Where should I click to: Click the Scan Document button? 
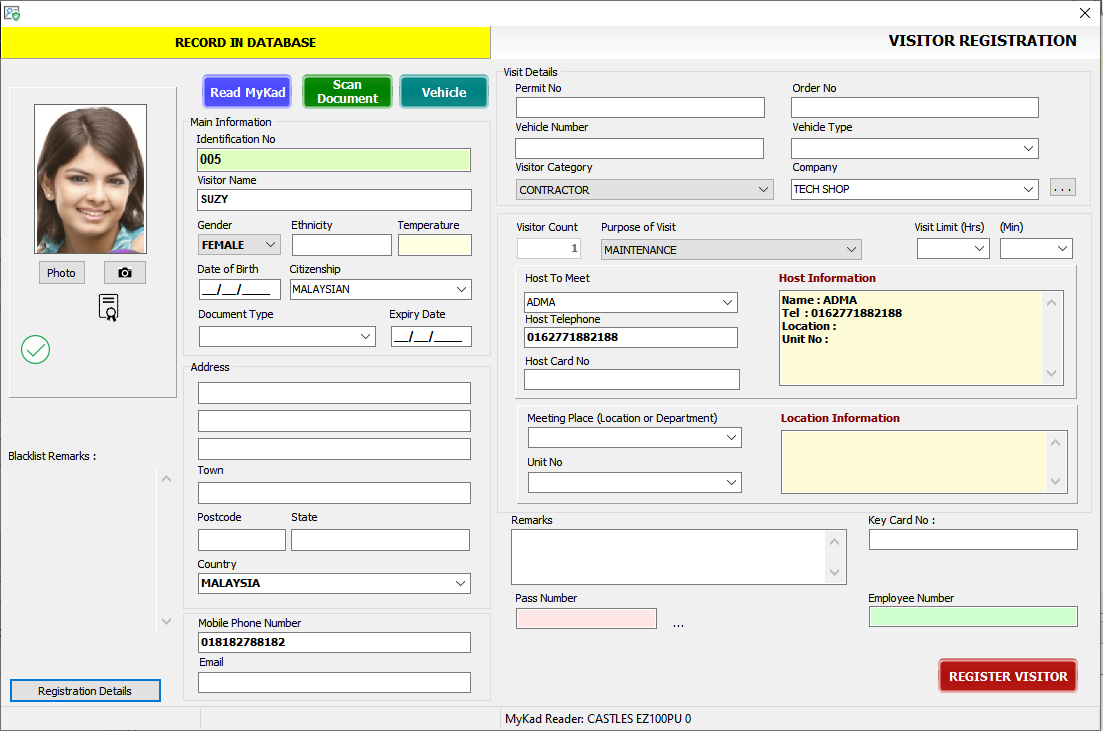347,92
